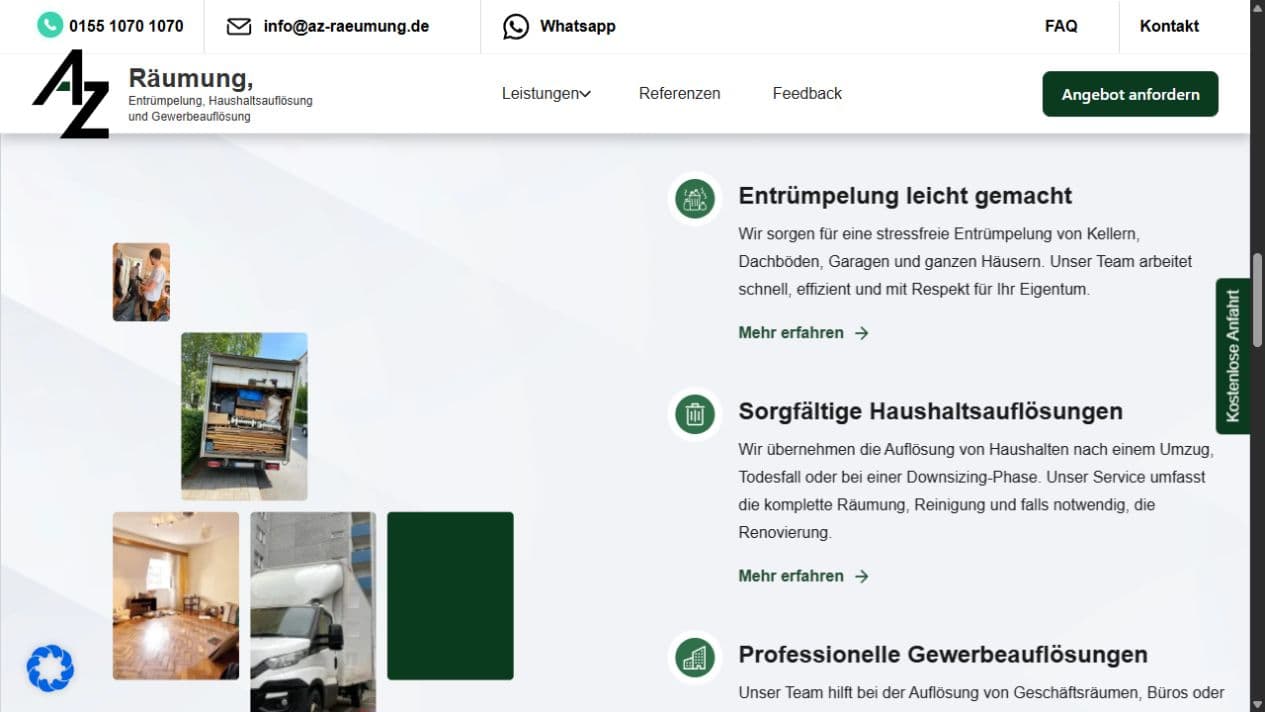Click Räumung, site title

point(191,78)
